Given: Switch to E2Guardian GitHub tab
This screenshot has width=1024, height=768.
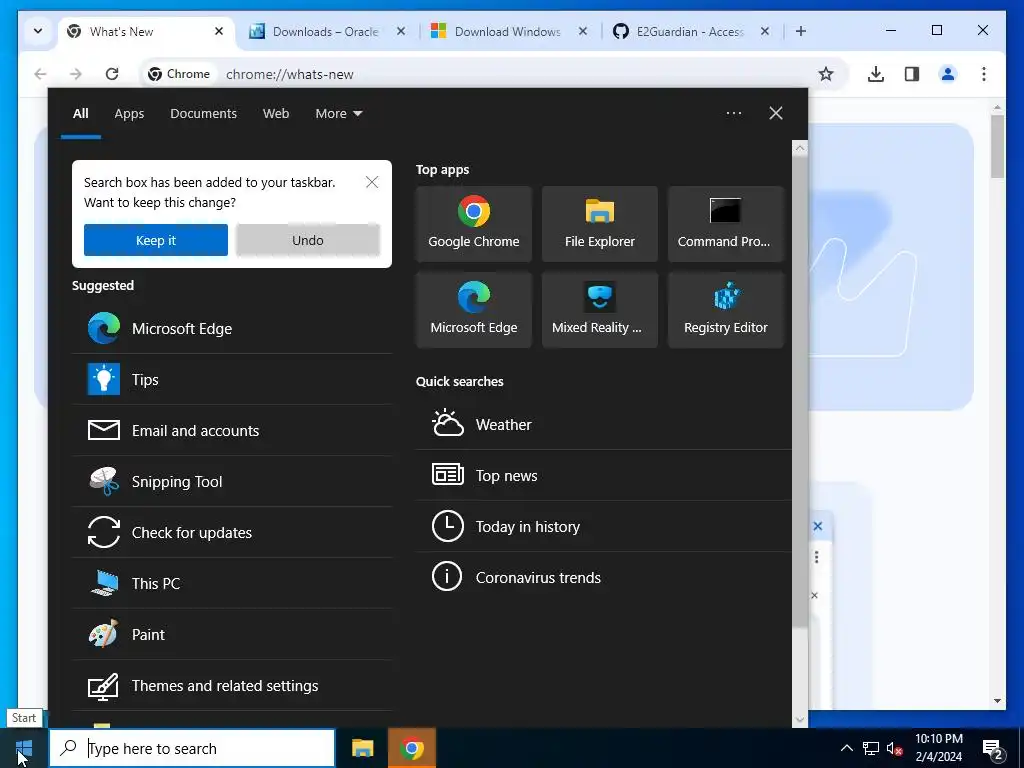Looking at the screenshot, I should (690, 31).
